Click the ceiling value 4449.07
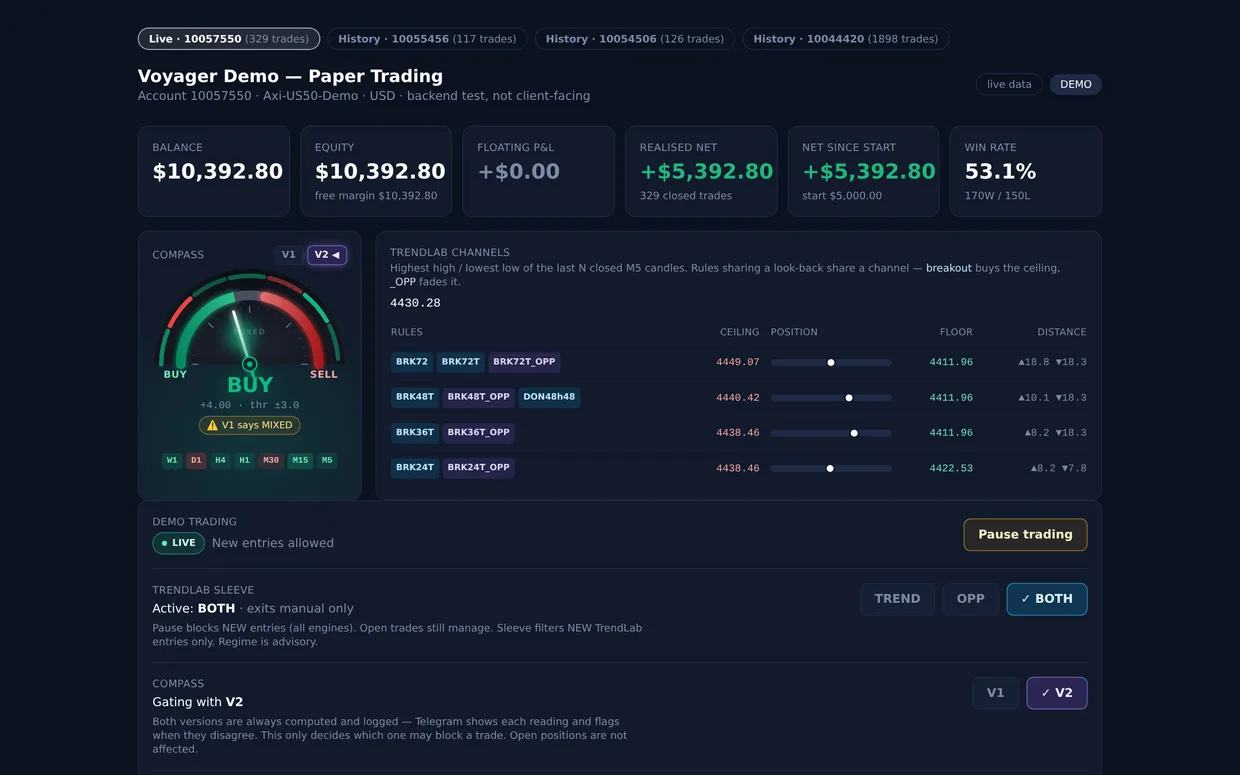The image size is (1240, 775). 738,362
